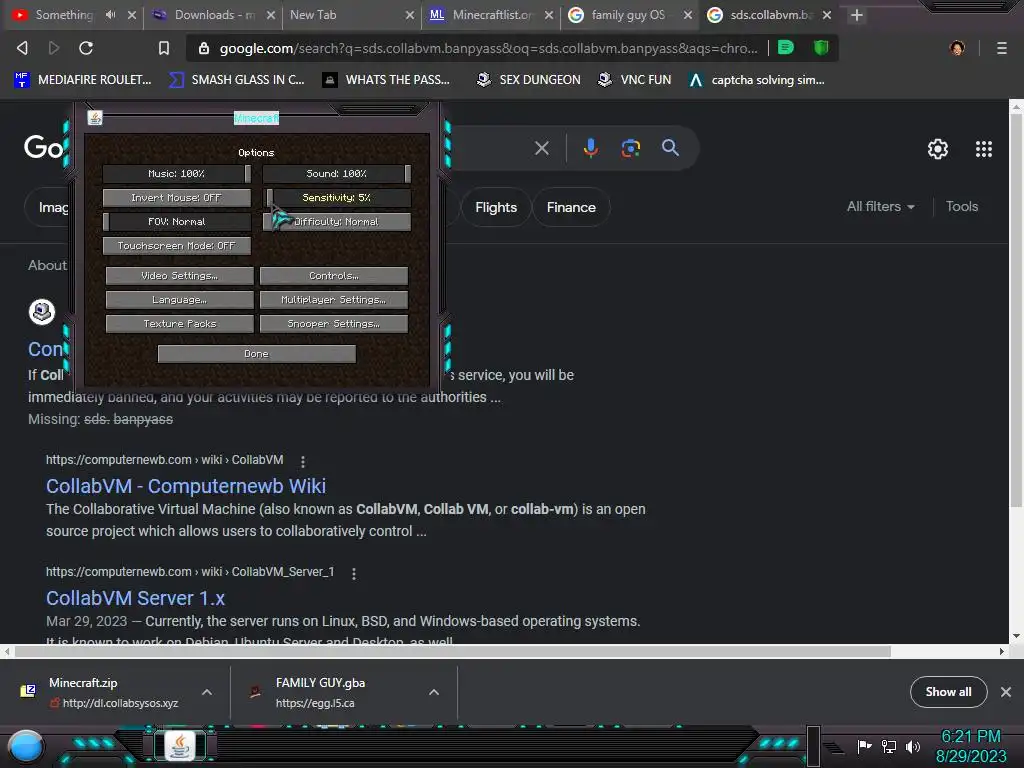Close the Downloads tab

click(x=271, y=14)
